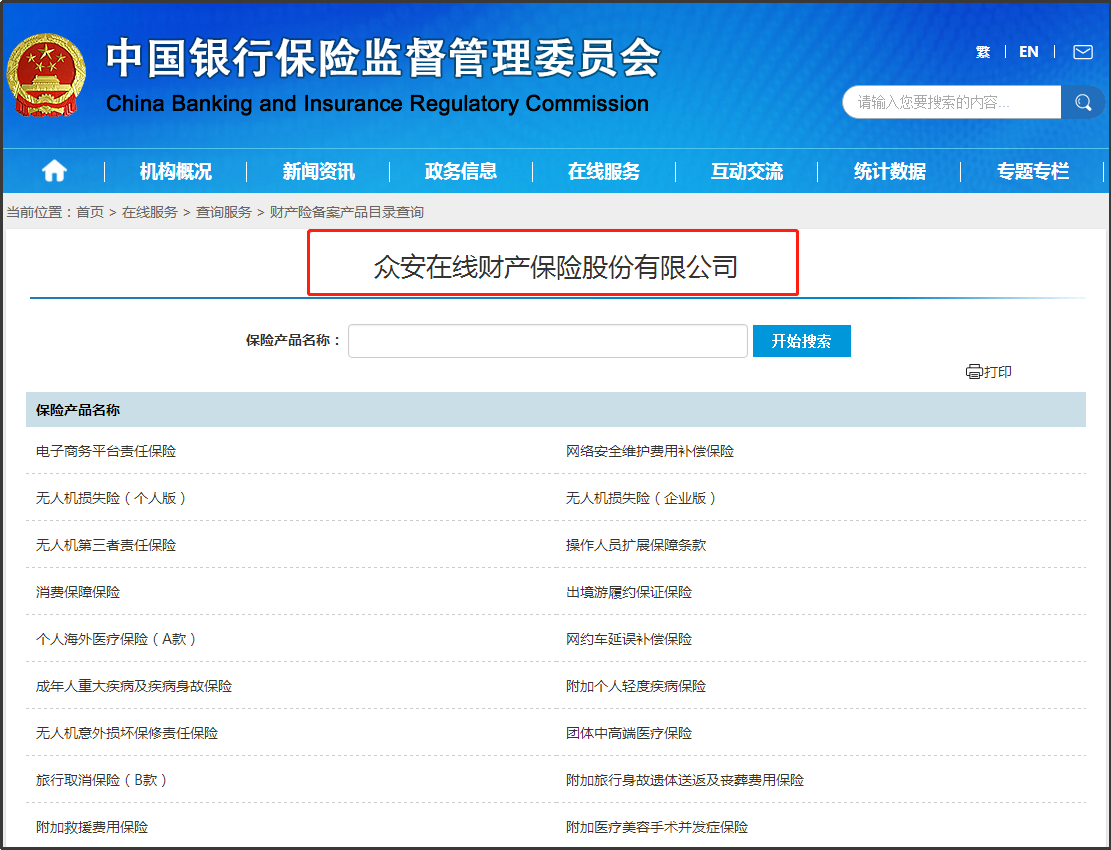Go to 首页 in breadcrumb
The image size is (1111, 850).
90,212
